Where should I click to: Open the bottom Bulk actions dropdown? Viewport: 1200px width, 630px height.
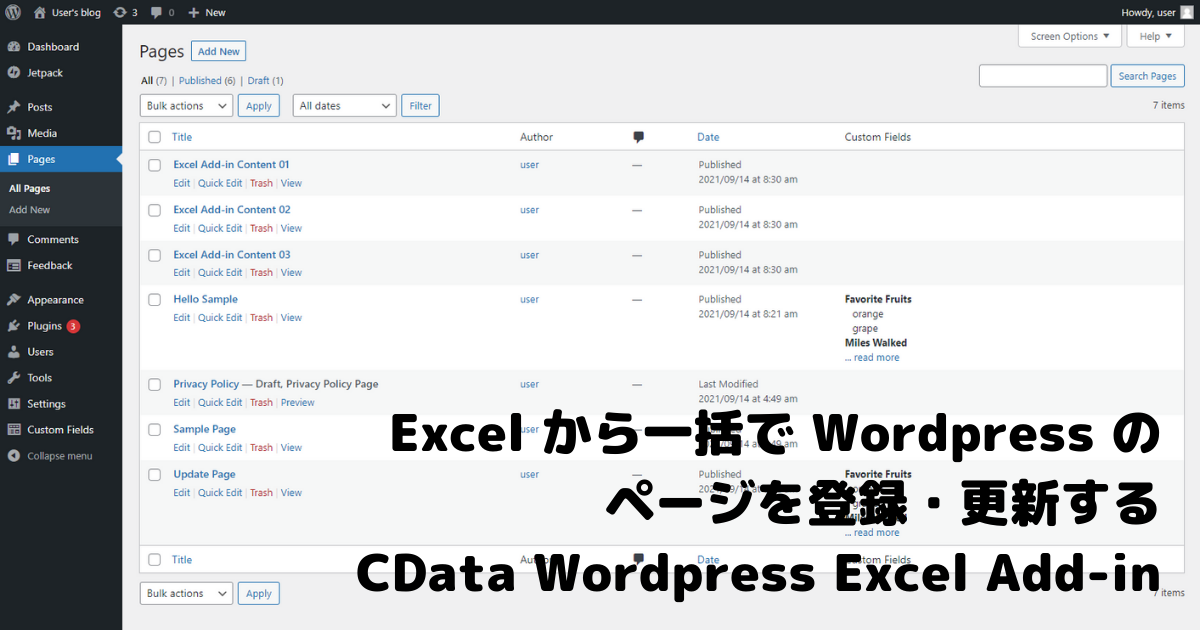point(186,593)
